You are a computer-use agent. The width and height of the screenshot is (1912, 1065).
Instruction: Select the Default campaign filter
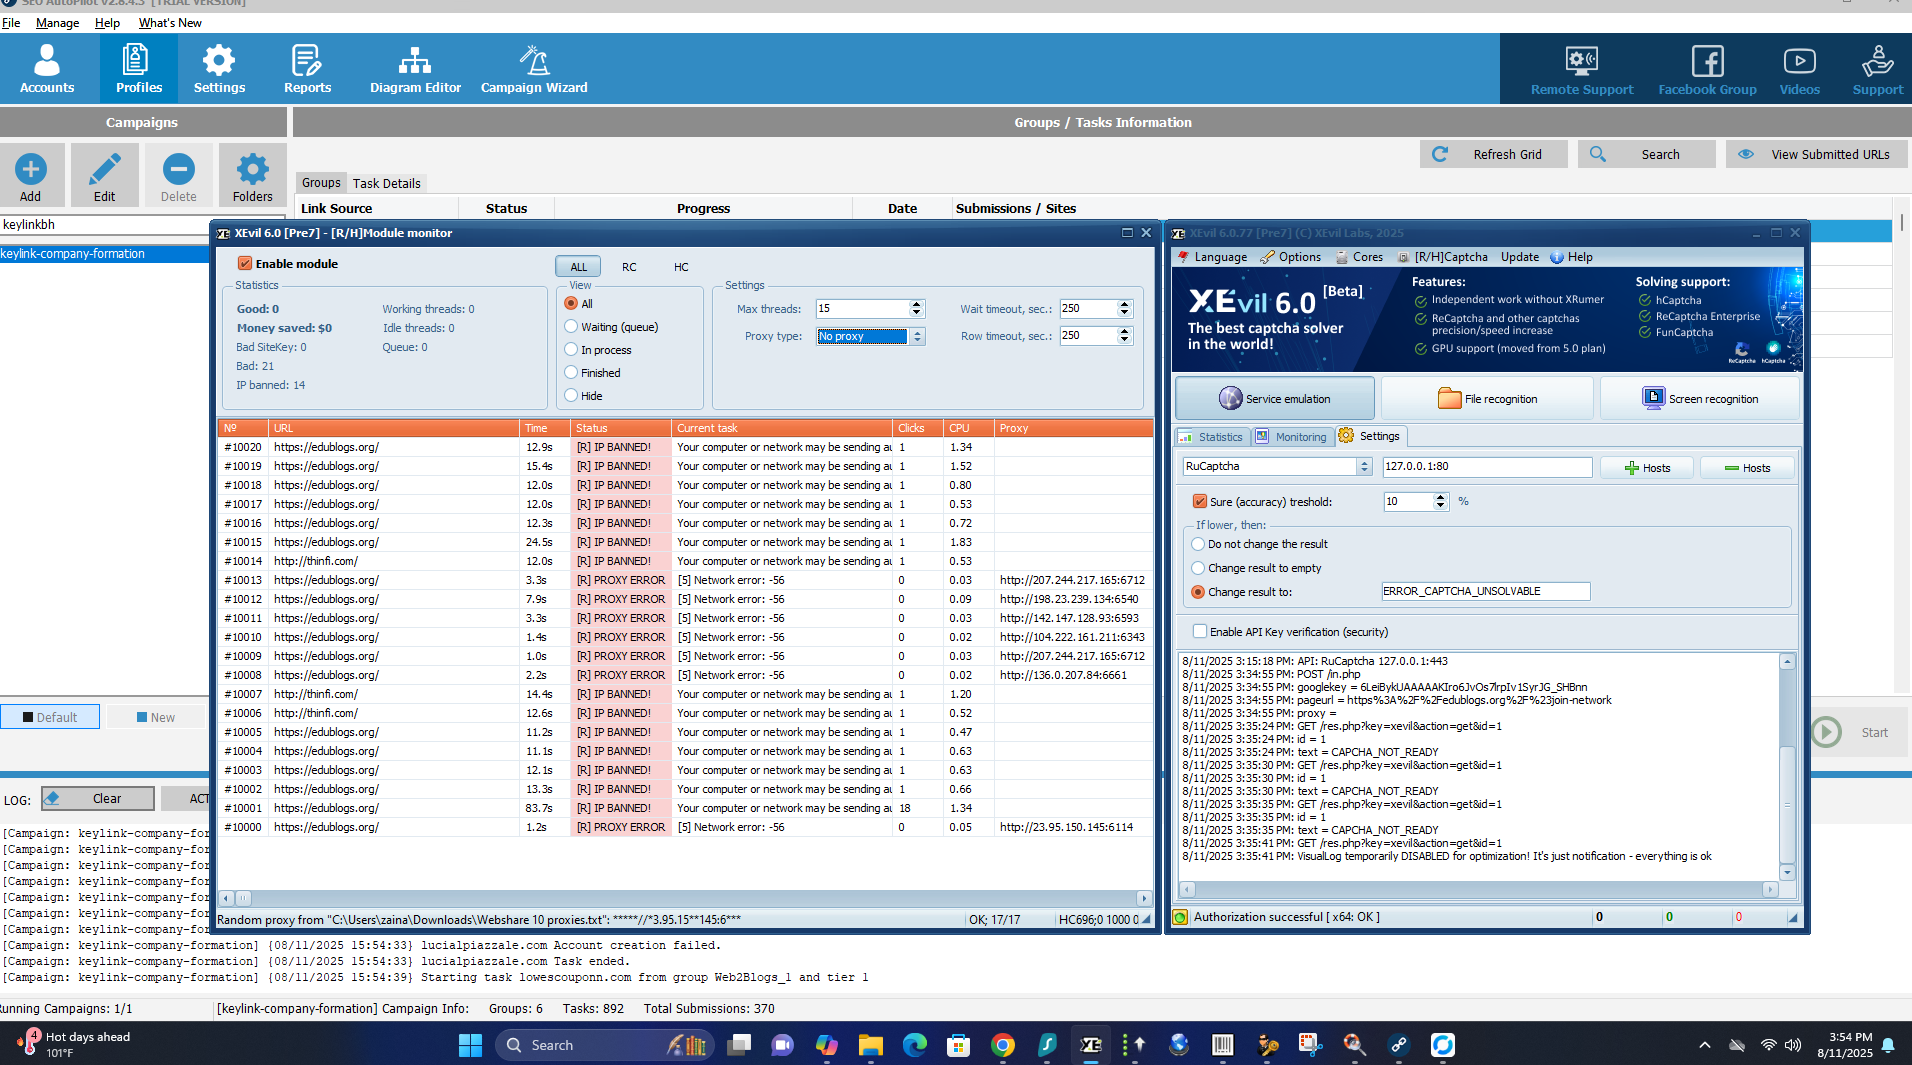50,717
